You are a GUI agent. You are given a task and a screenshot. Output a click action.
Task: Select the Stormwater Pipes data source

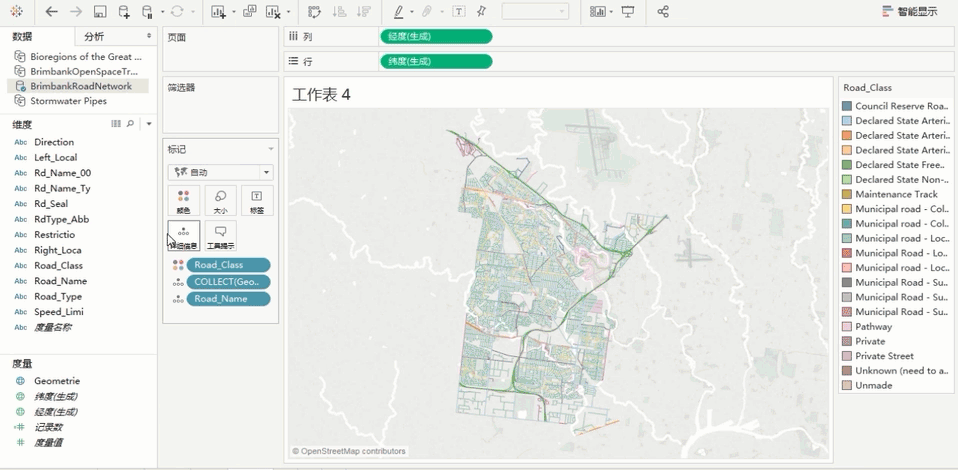[x=68, y=101]
